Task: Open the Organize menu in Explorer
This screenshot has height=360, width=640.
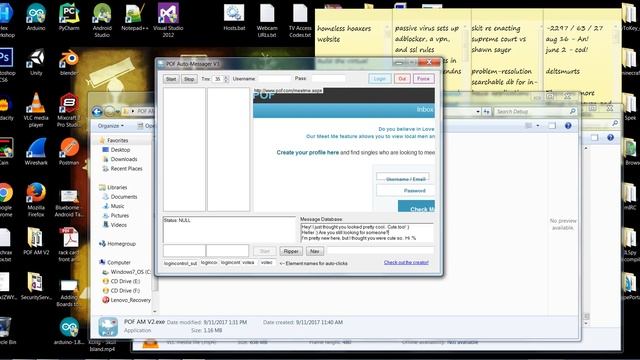Action: point(111,126)
